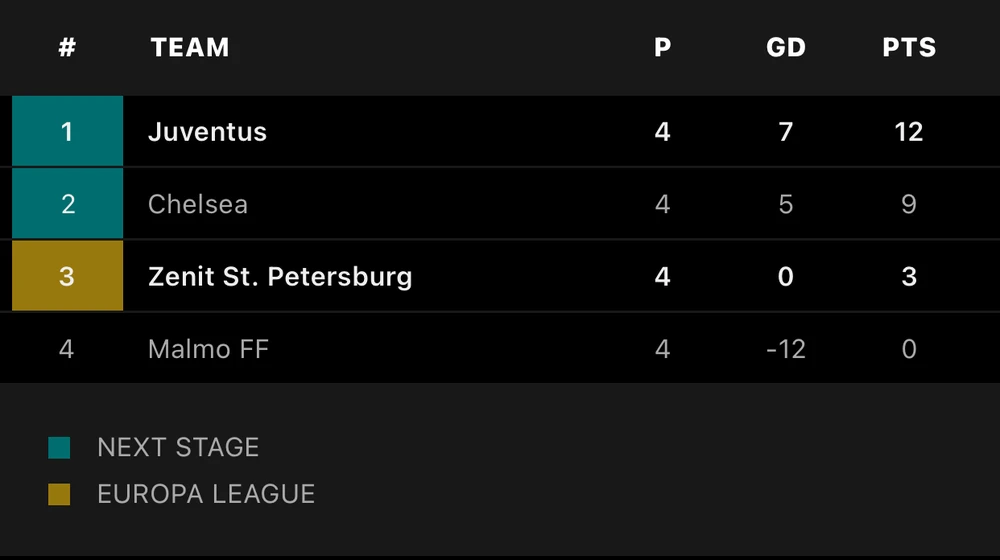Click the P column header

[662, 47]
